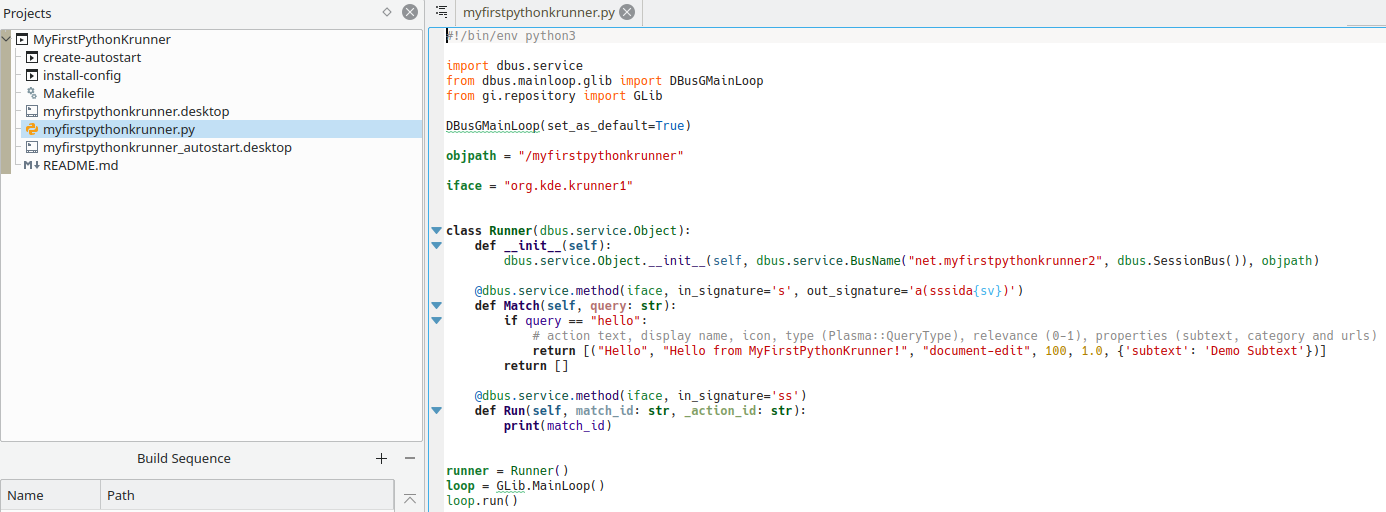
Task: Select README.md in the project tree
Action: coord(80,166)
